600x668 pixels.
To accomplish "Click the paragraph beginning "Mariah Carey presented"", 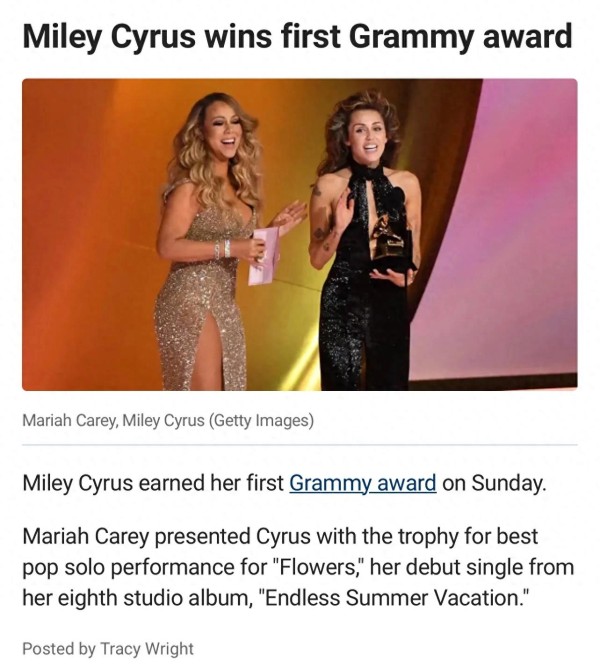I will pyautogui.click(x=298, y=567).
